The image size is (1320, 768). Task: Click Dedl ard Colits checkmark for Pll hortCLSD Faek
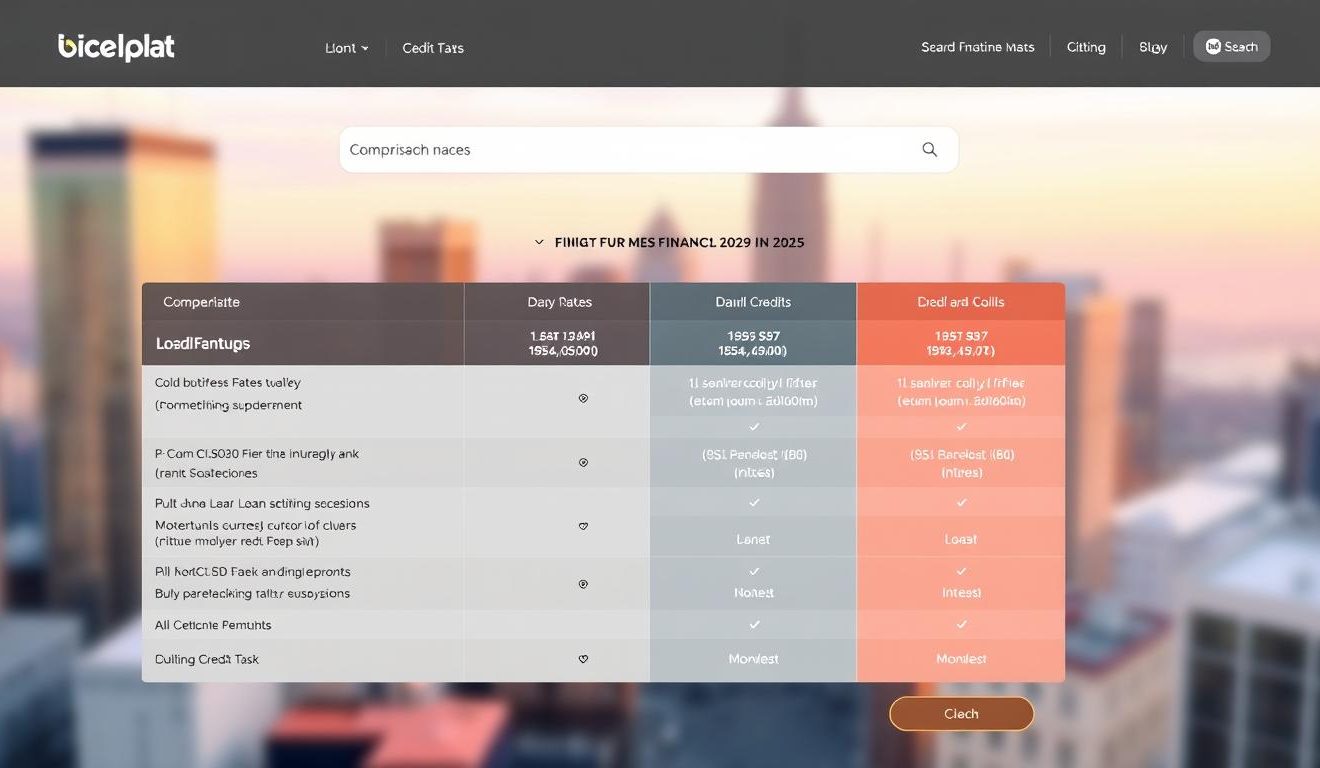tap(961, 571)
